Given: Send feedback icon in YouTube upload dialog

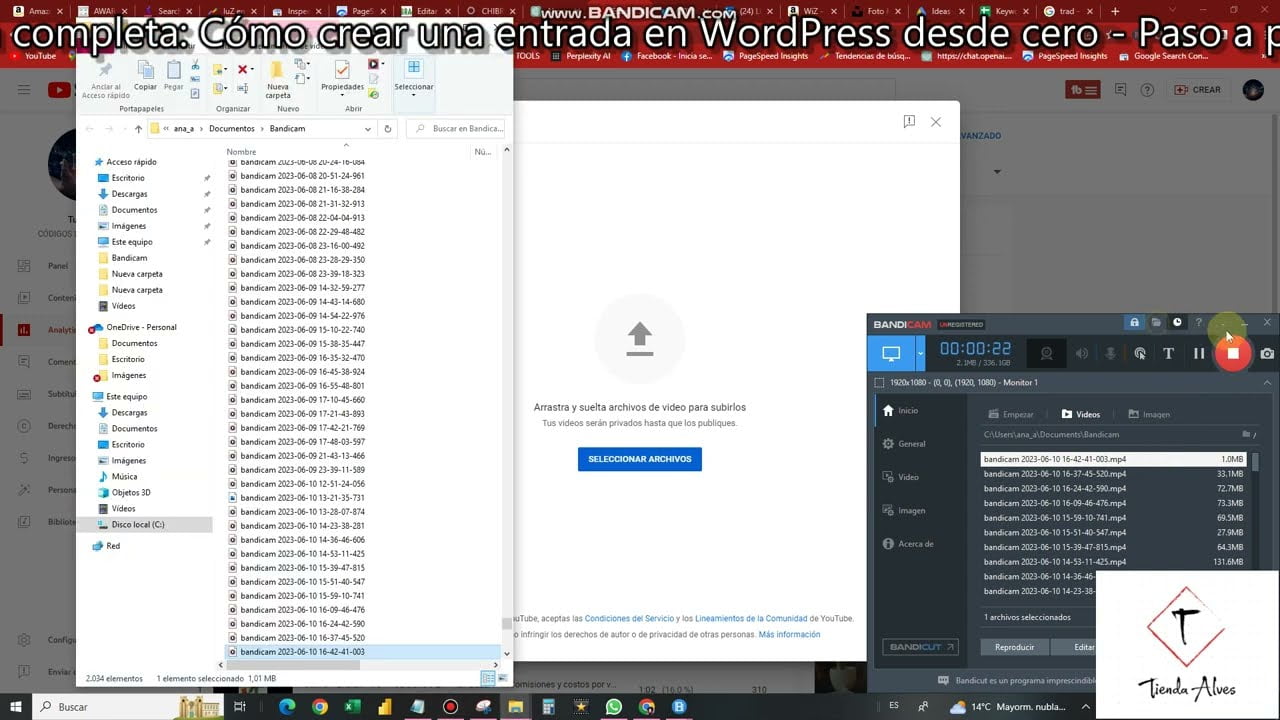Looking at the screenshot, I should [x=909, y=122].
